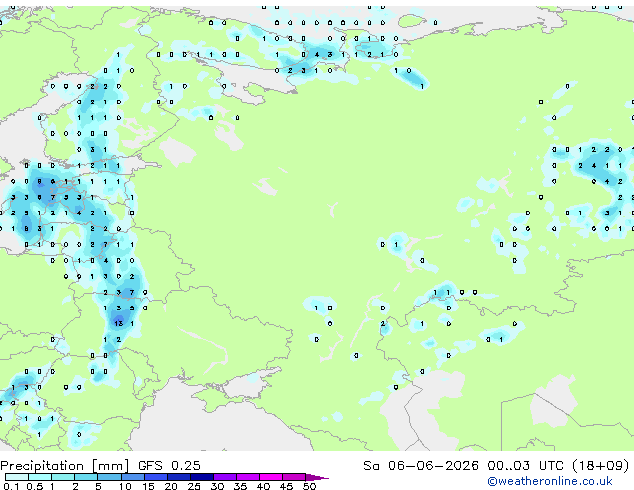Open the weatheronline.co.uk copyright link
This screenshot has height=490, width=634.
click(x=550, y=481)
